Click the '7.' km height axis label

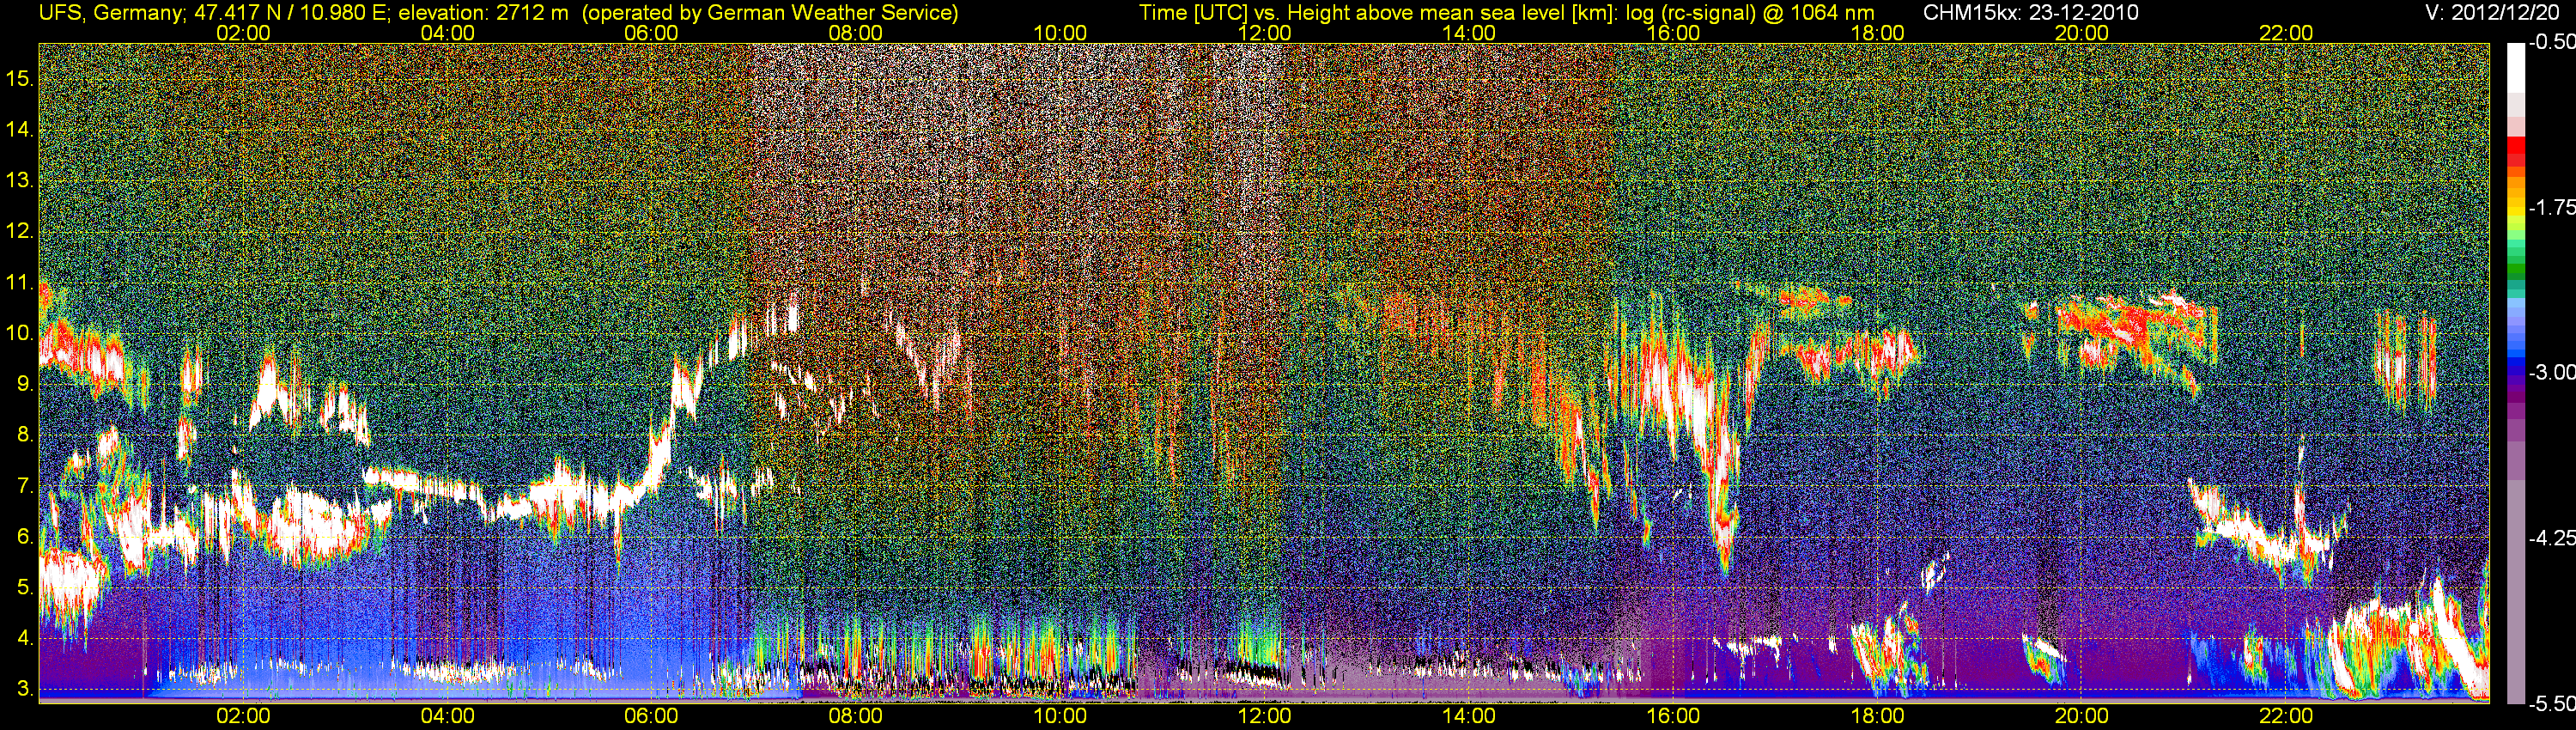tap(26, 487)
